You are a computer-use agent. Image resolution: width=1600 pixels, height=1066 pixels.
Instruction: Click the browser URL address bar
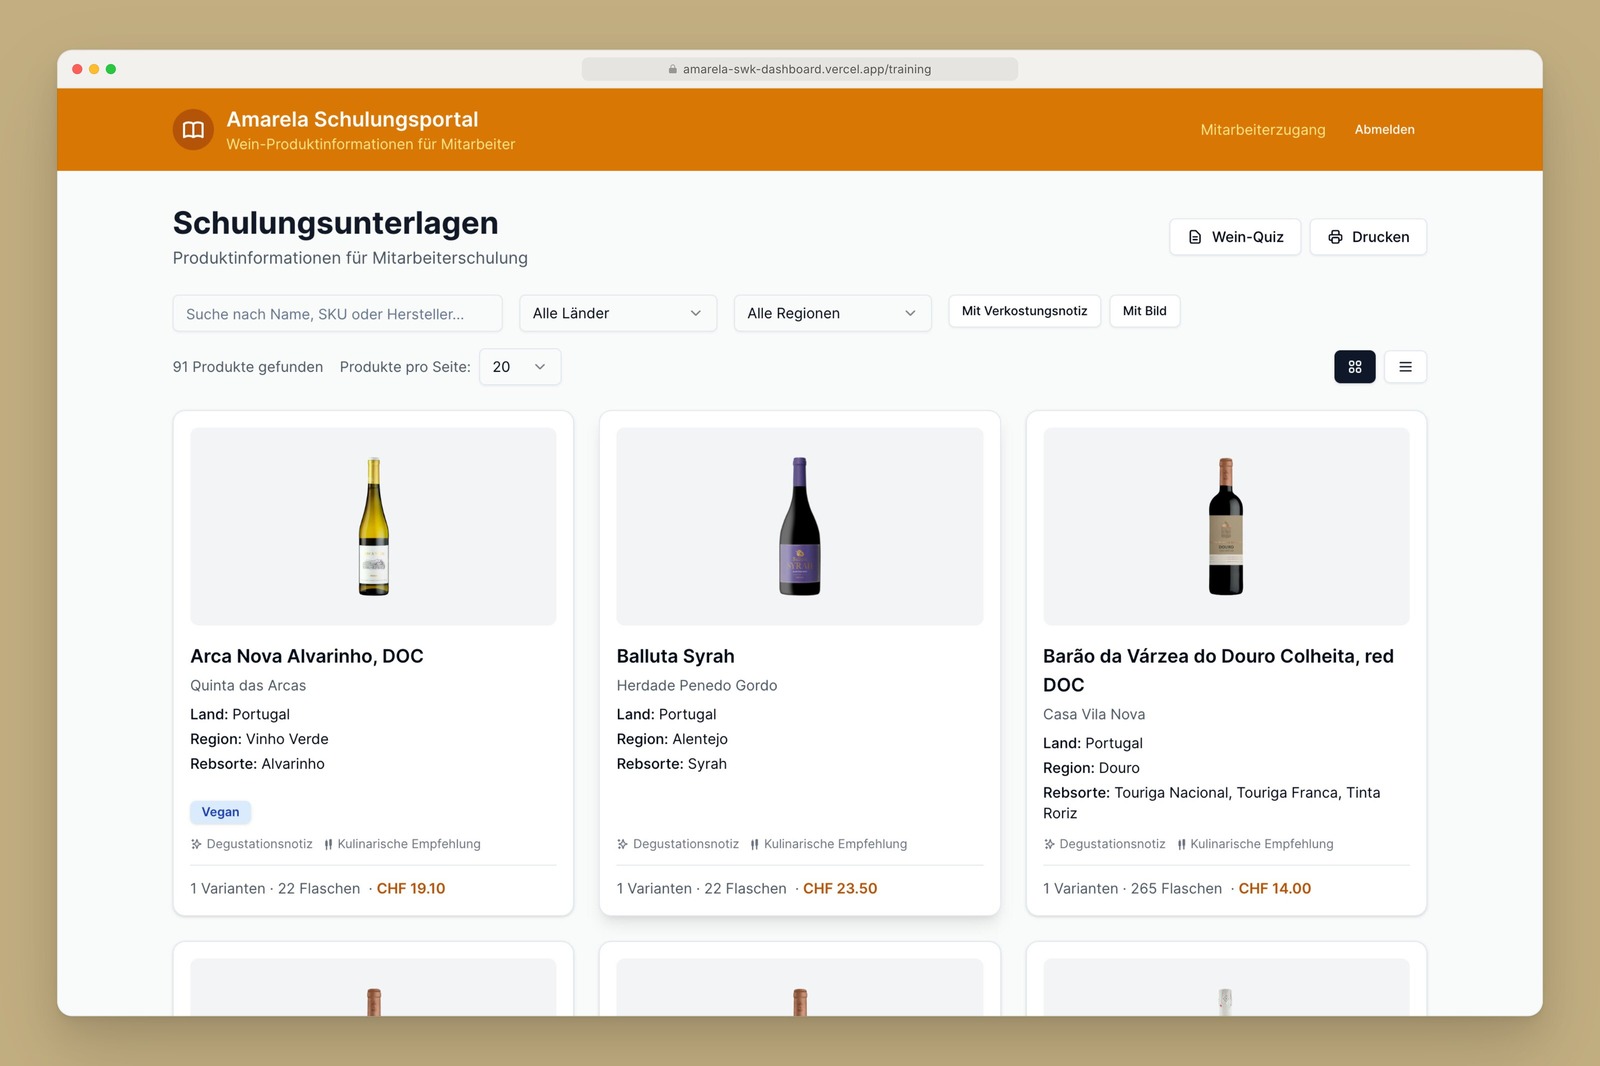(800, 69)
